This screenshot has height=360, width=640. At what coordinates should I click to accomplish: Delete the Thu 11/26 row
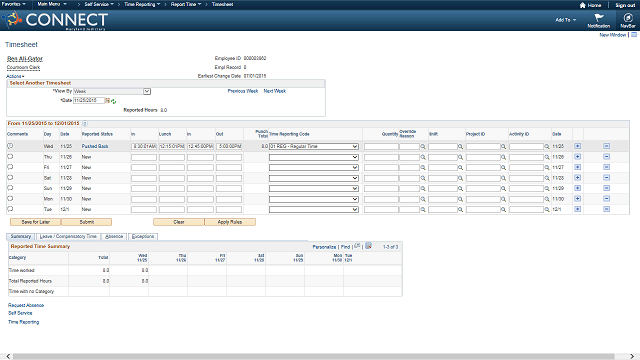(607, 157)
